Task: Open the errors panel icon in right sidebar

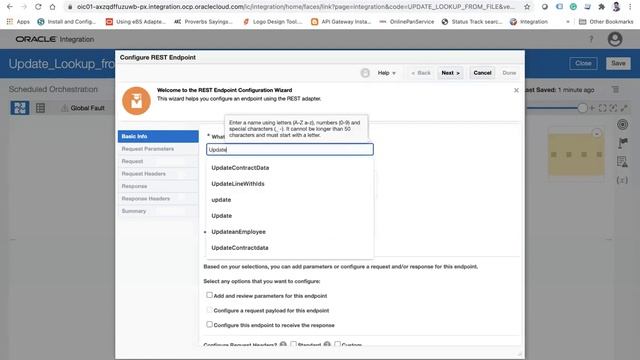Action: coord(622,162)
